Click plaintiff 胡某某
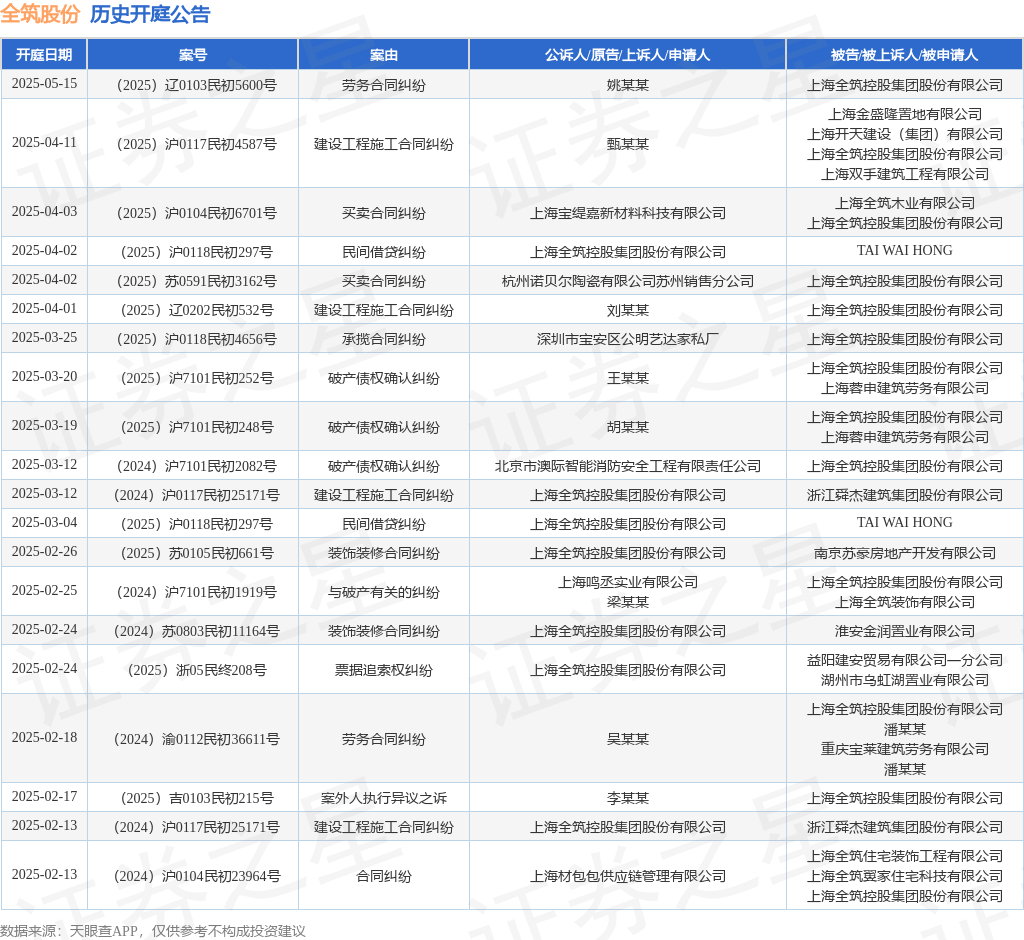 point(628,427)
